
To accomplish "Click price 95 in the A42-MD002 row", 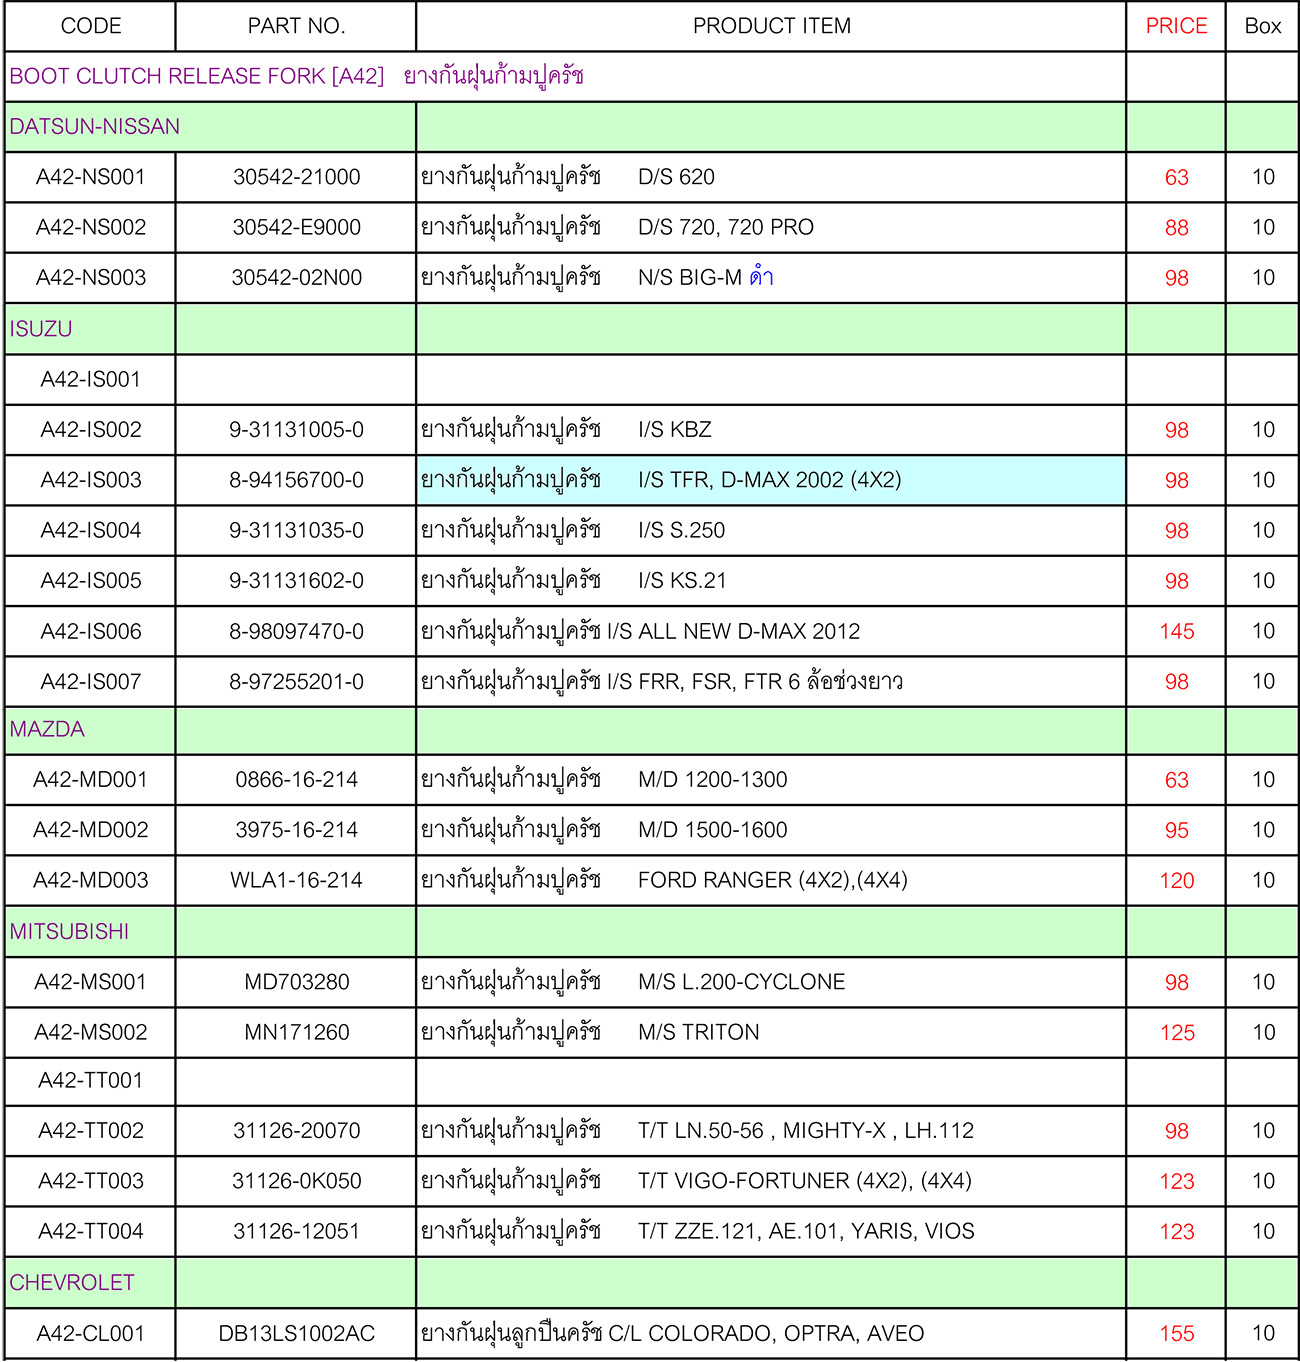I will tap(1176, 831).
